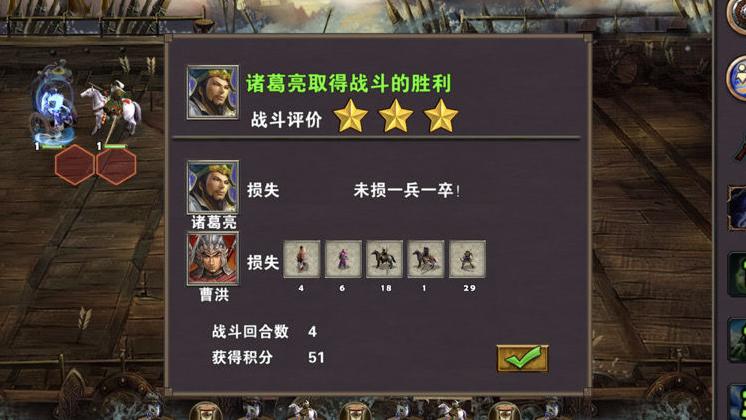
Task: Click the round person icon on right sidebar
Action: coord(737,78)
